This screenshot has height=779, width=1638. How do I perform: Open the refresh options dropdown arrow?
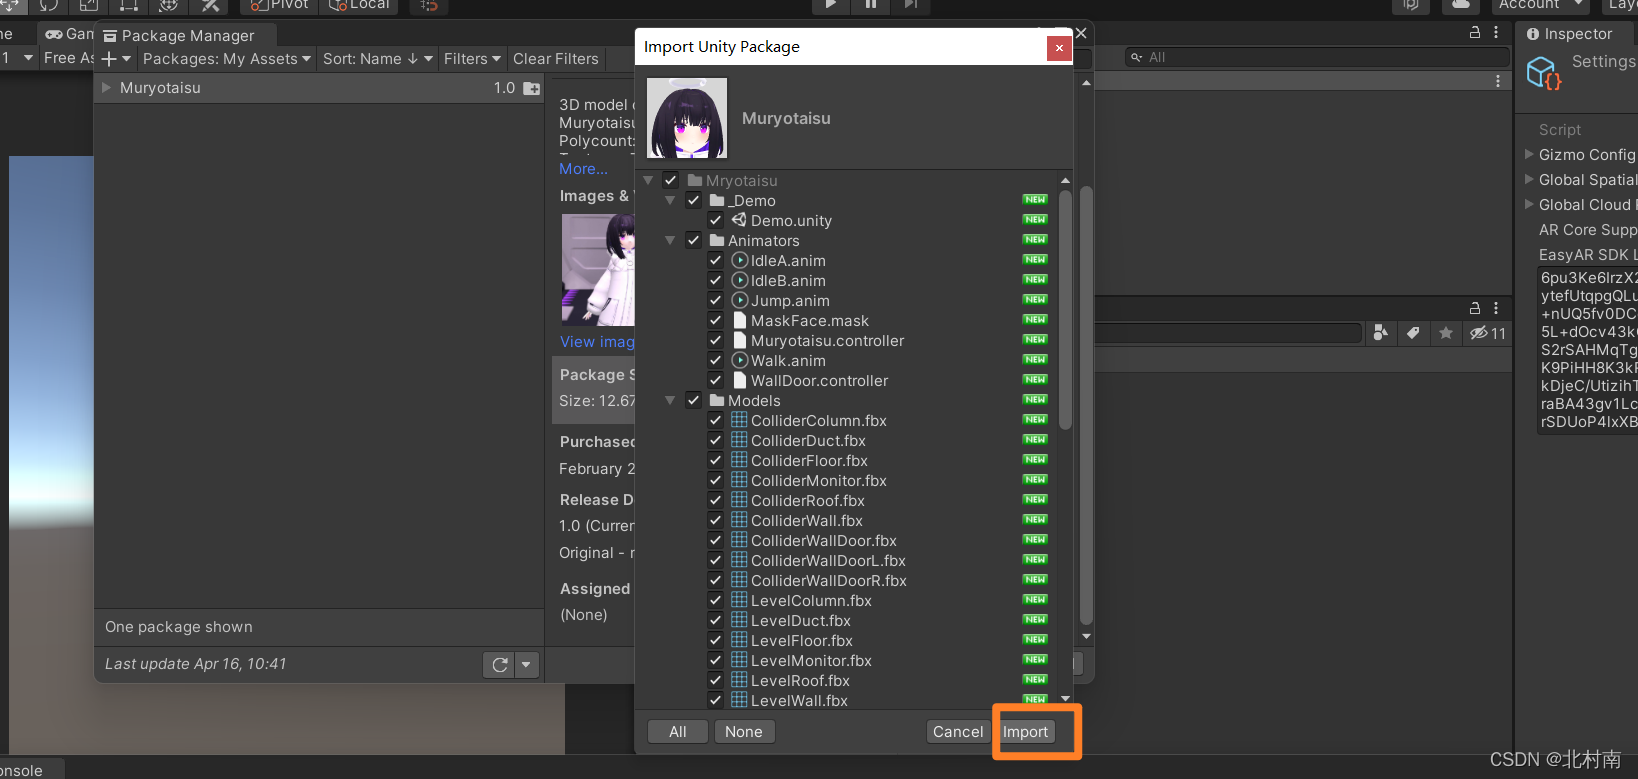tap(527, 664)
